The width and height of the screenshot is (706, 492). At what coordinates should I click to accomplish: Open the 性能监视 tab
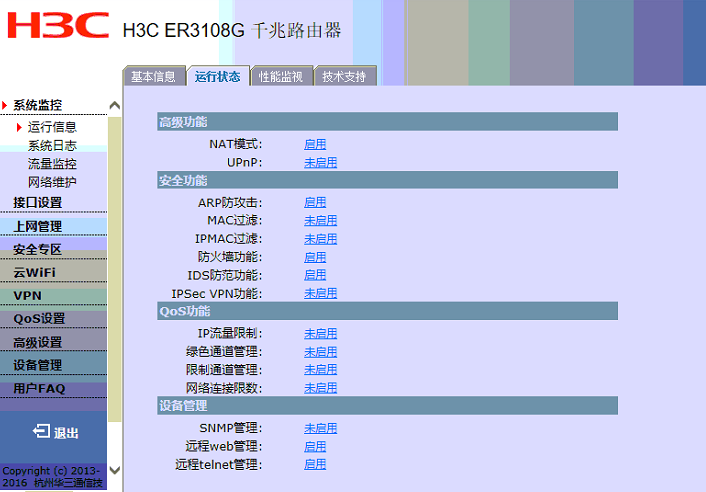[x=281, y=77]
